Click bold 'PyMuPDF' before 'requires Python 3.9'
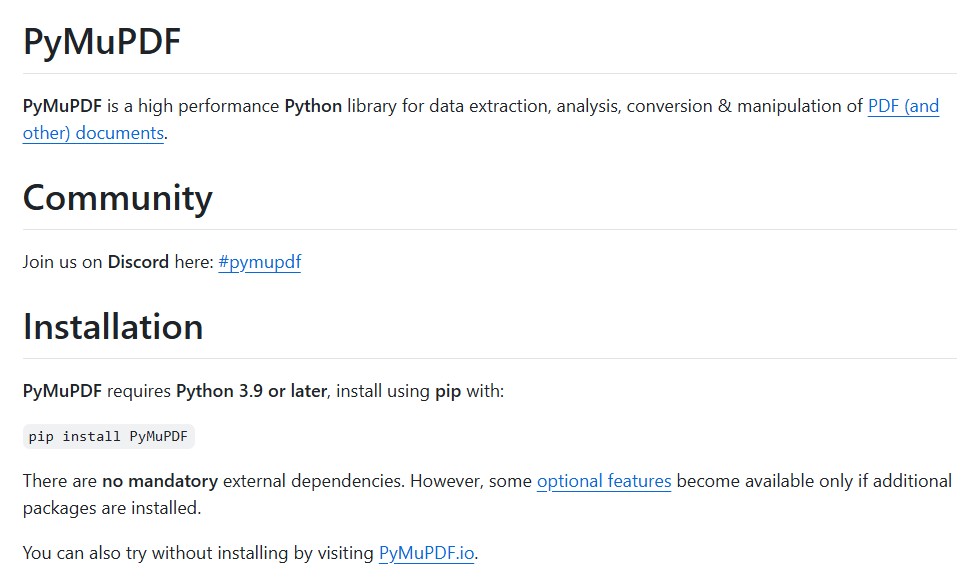This screenshot has height=585, width=976. pyautogui.click(x=62, y=391)
